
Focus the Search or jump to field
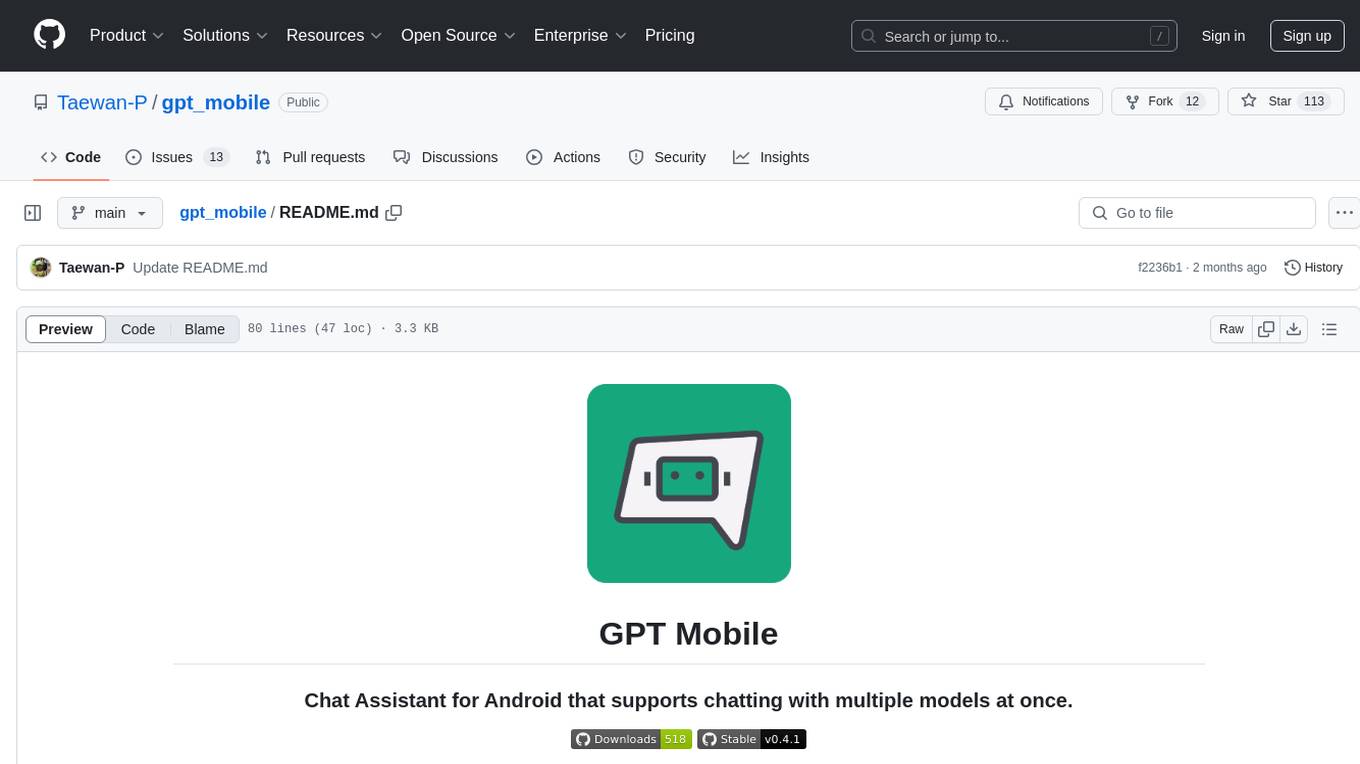(1014, 36)
